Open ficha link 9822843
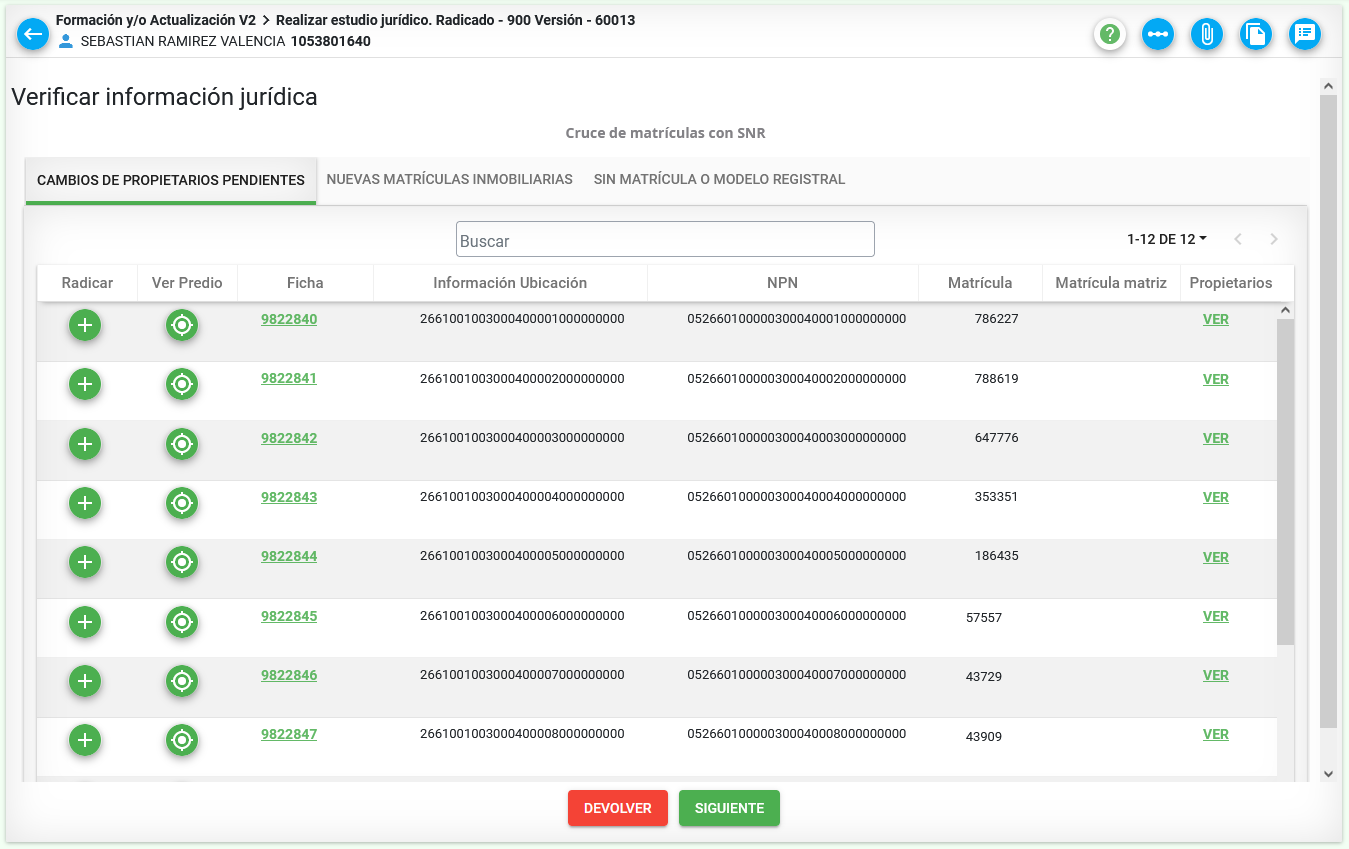Image resolution: width=1349 pixels, height=849 pixels. (x=289, y=497)
